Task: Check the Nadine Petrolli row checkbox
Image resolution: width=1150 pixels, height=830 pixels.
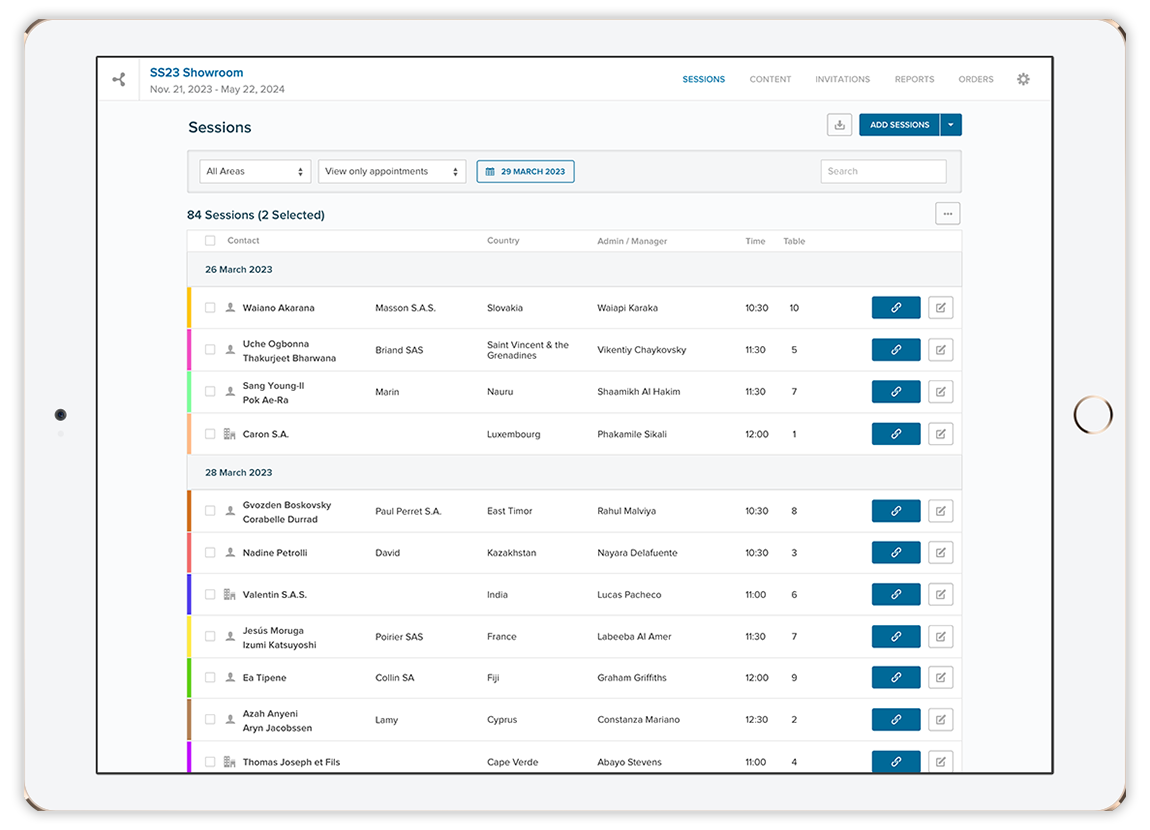Action: click(x=210, y=553)
